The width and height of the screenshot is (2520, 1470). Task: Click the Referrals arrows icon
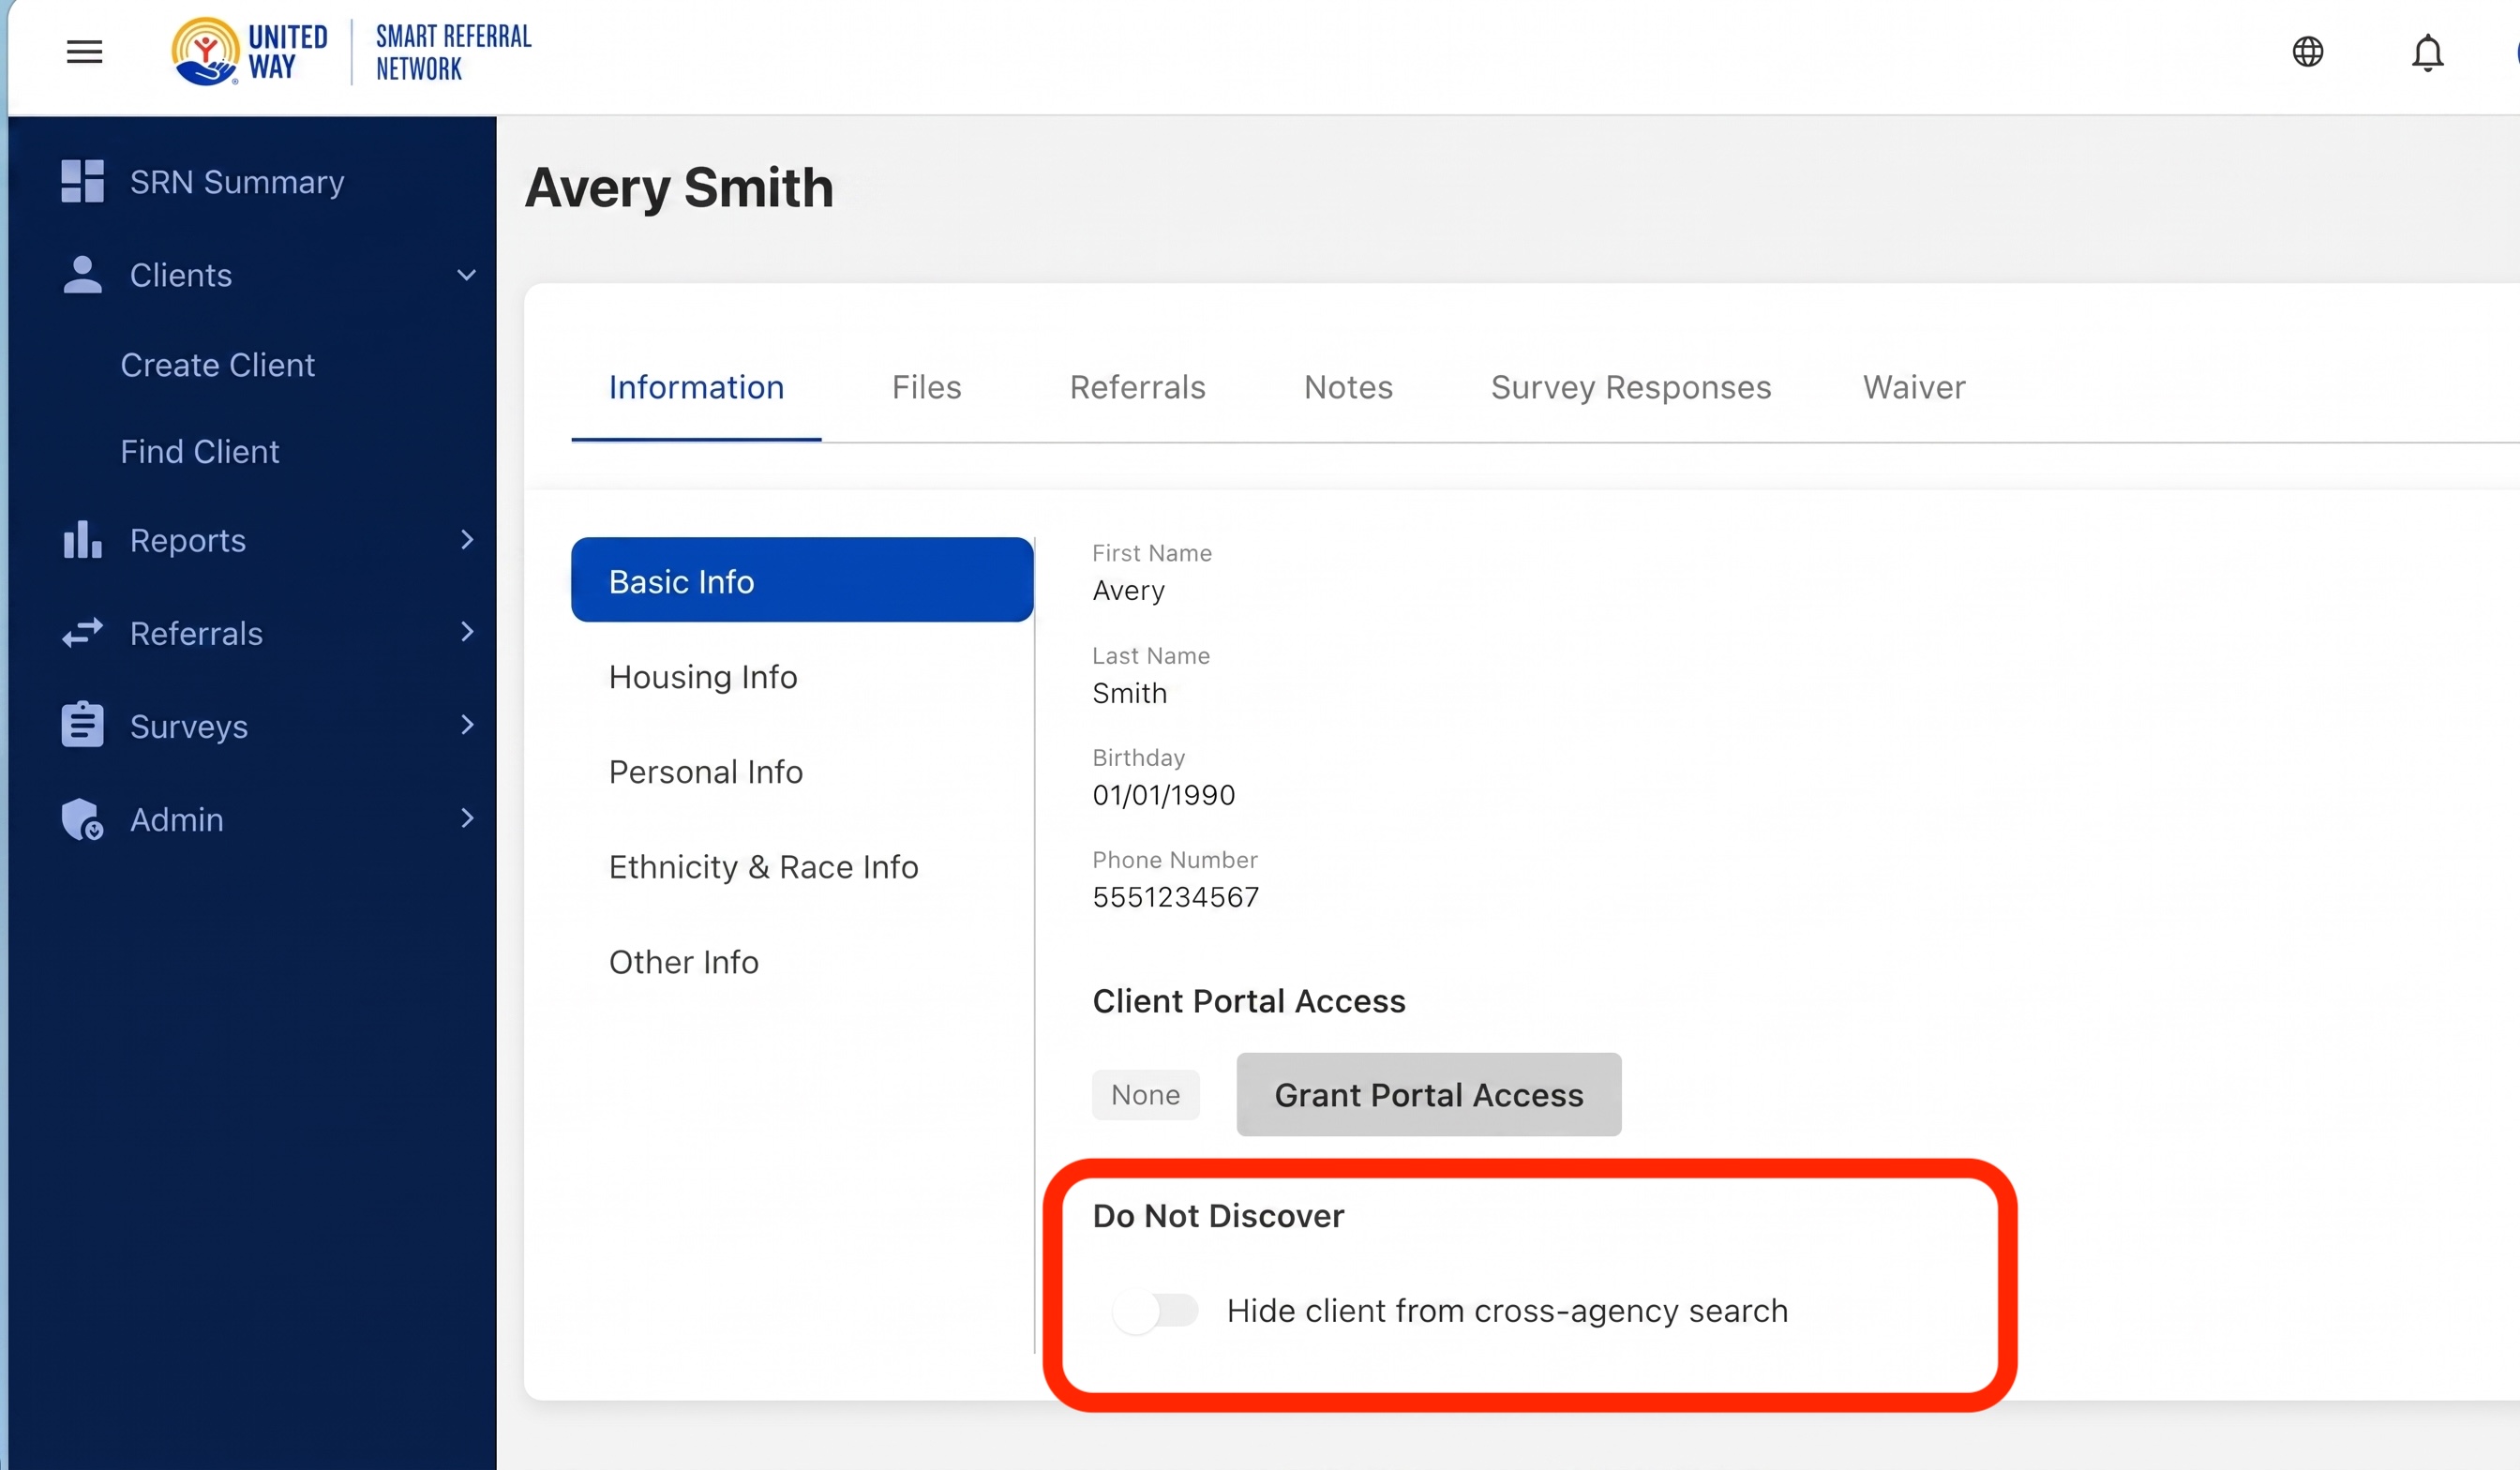(x=82, y=632)
